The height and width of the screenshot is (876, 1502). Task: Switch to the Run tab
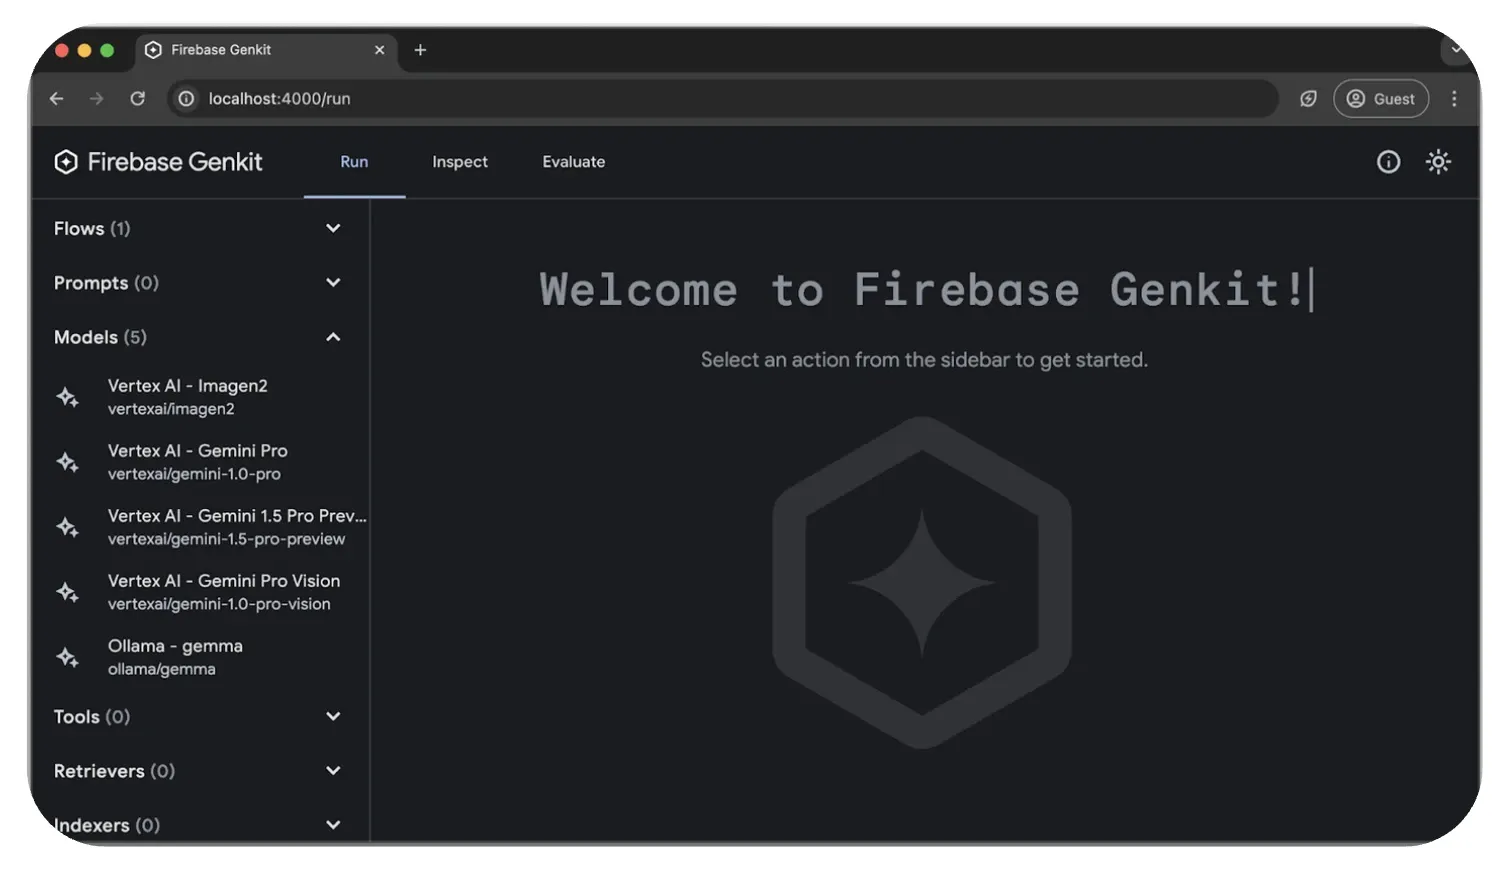pos(354,162)
